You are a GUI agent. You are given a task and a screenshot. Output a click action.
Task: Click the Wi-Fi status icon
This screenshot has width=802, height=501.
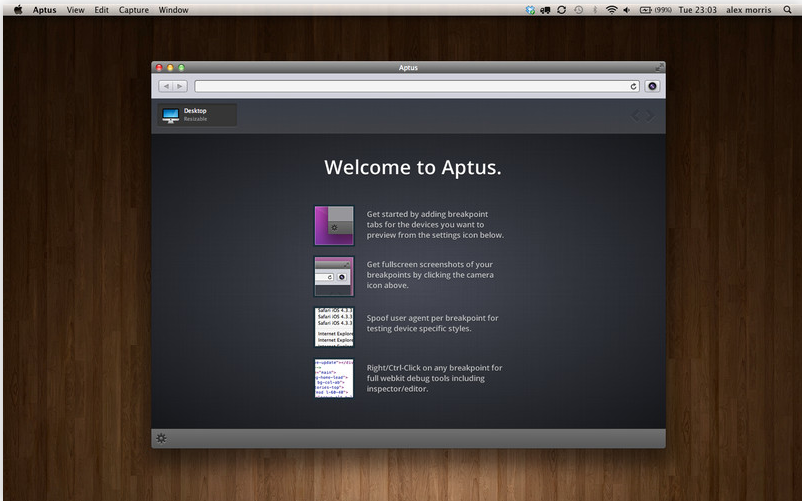tap(611, 10)
